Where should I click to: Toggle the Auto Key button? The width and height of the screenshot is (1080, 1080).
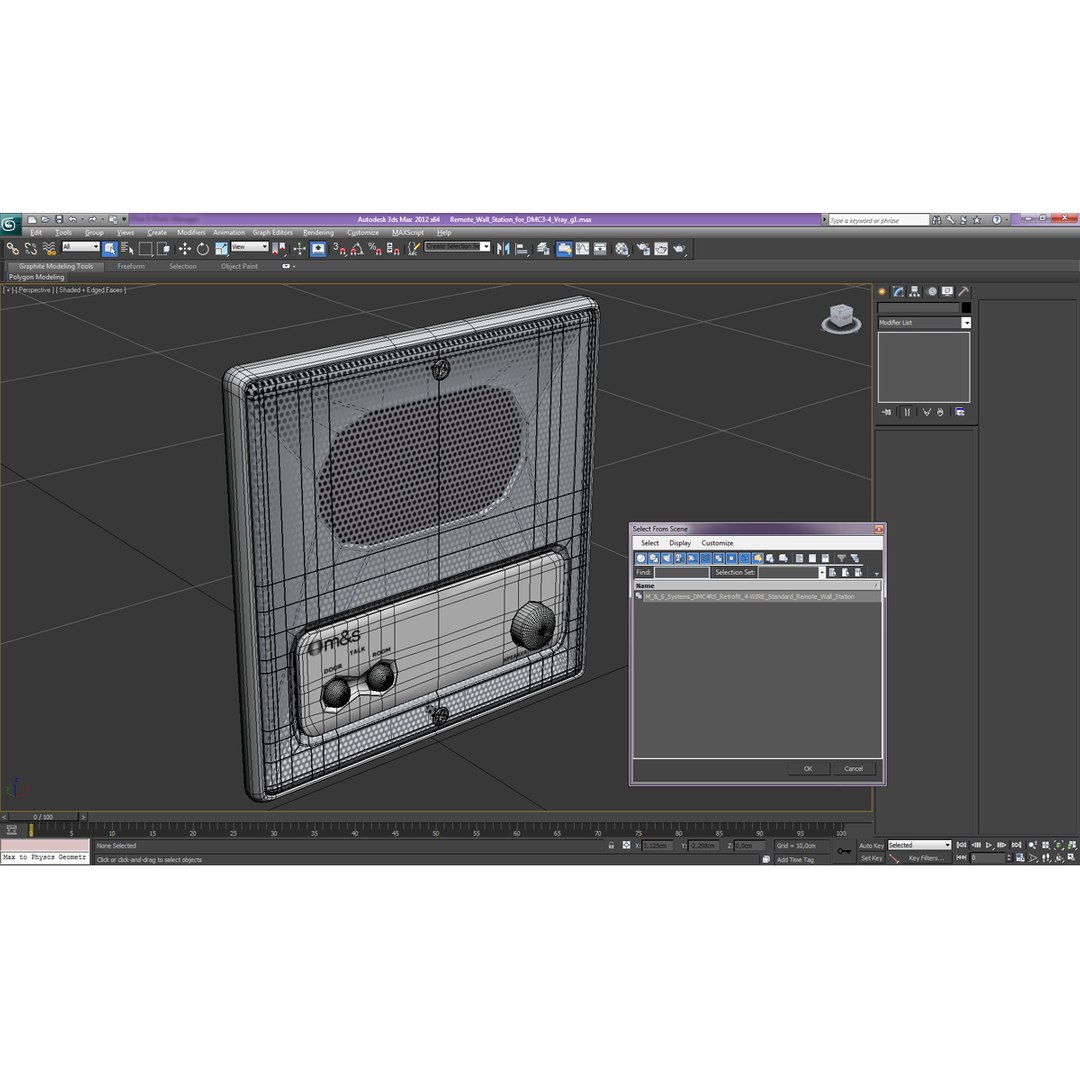tap(871, 845)
